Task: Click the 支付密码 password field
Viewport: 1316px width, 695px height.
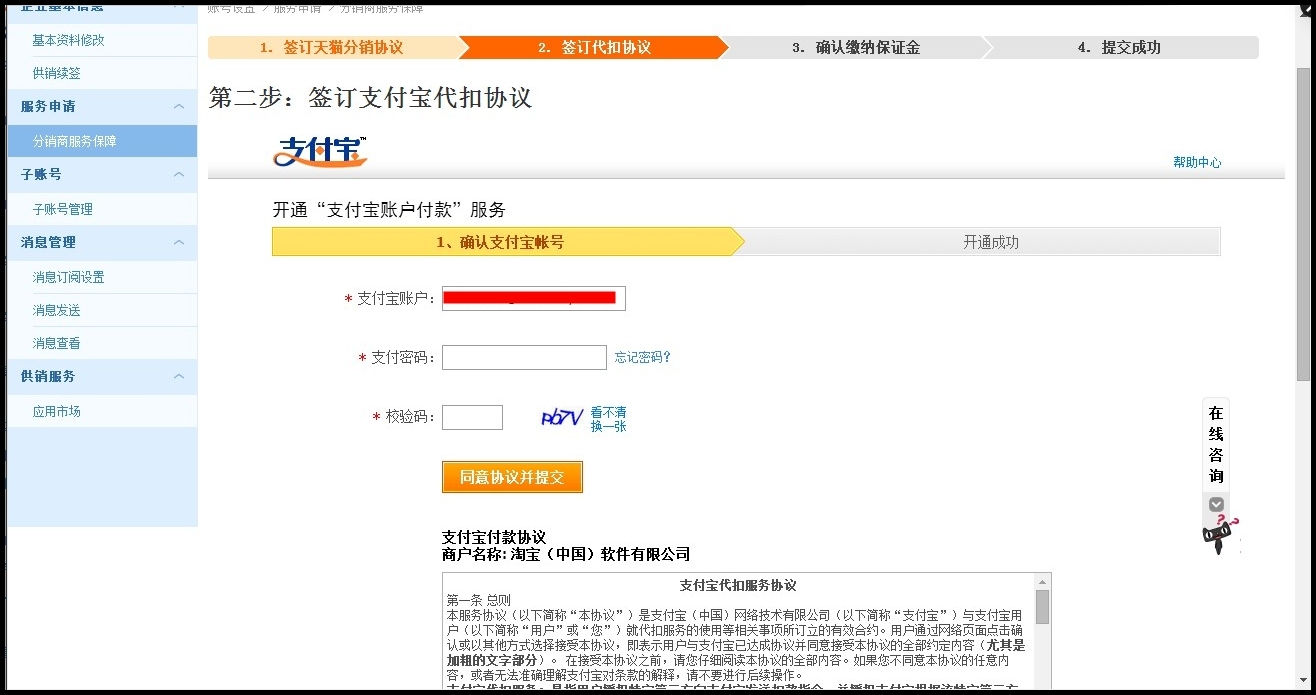Action: [x=524, y=358]
